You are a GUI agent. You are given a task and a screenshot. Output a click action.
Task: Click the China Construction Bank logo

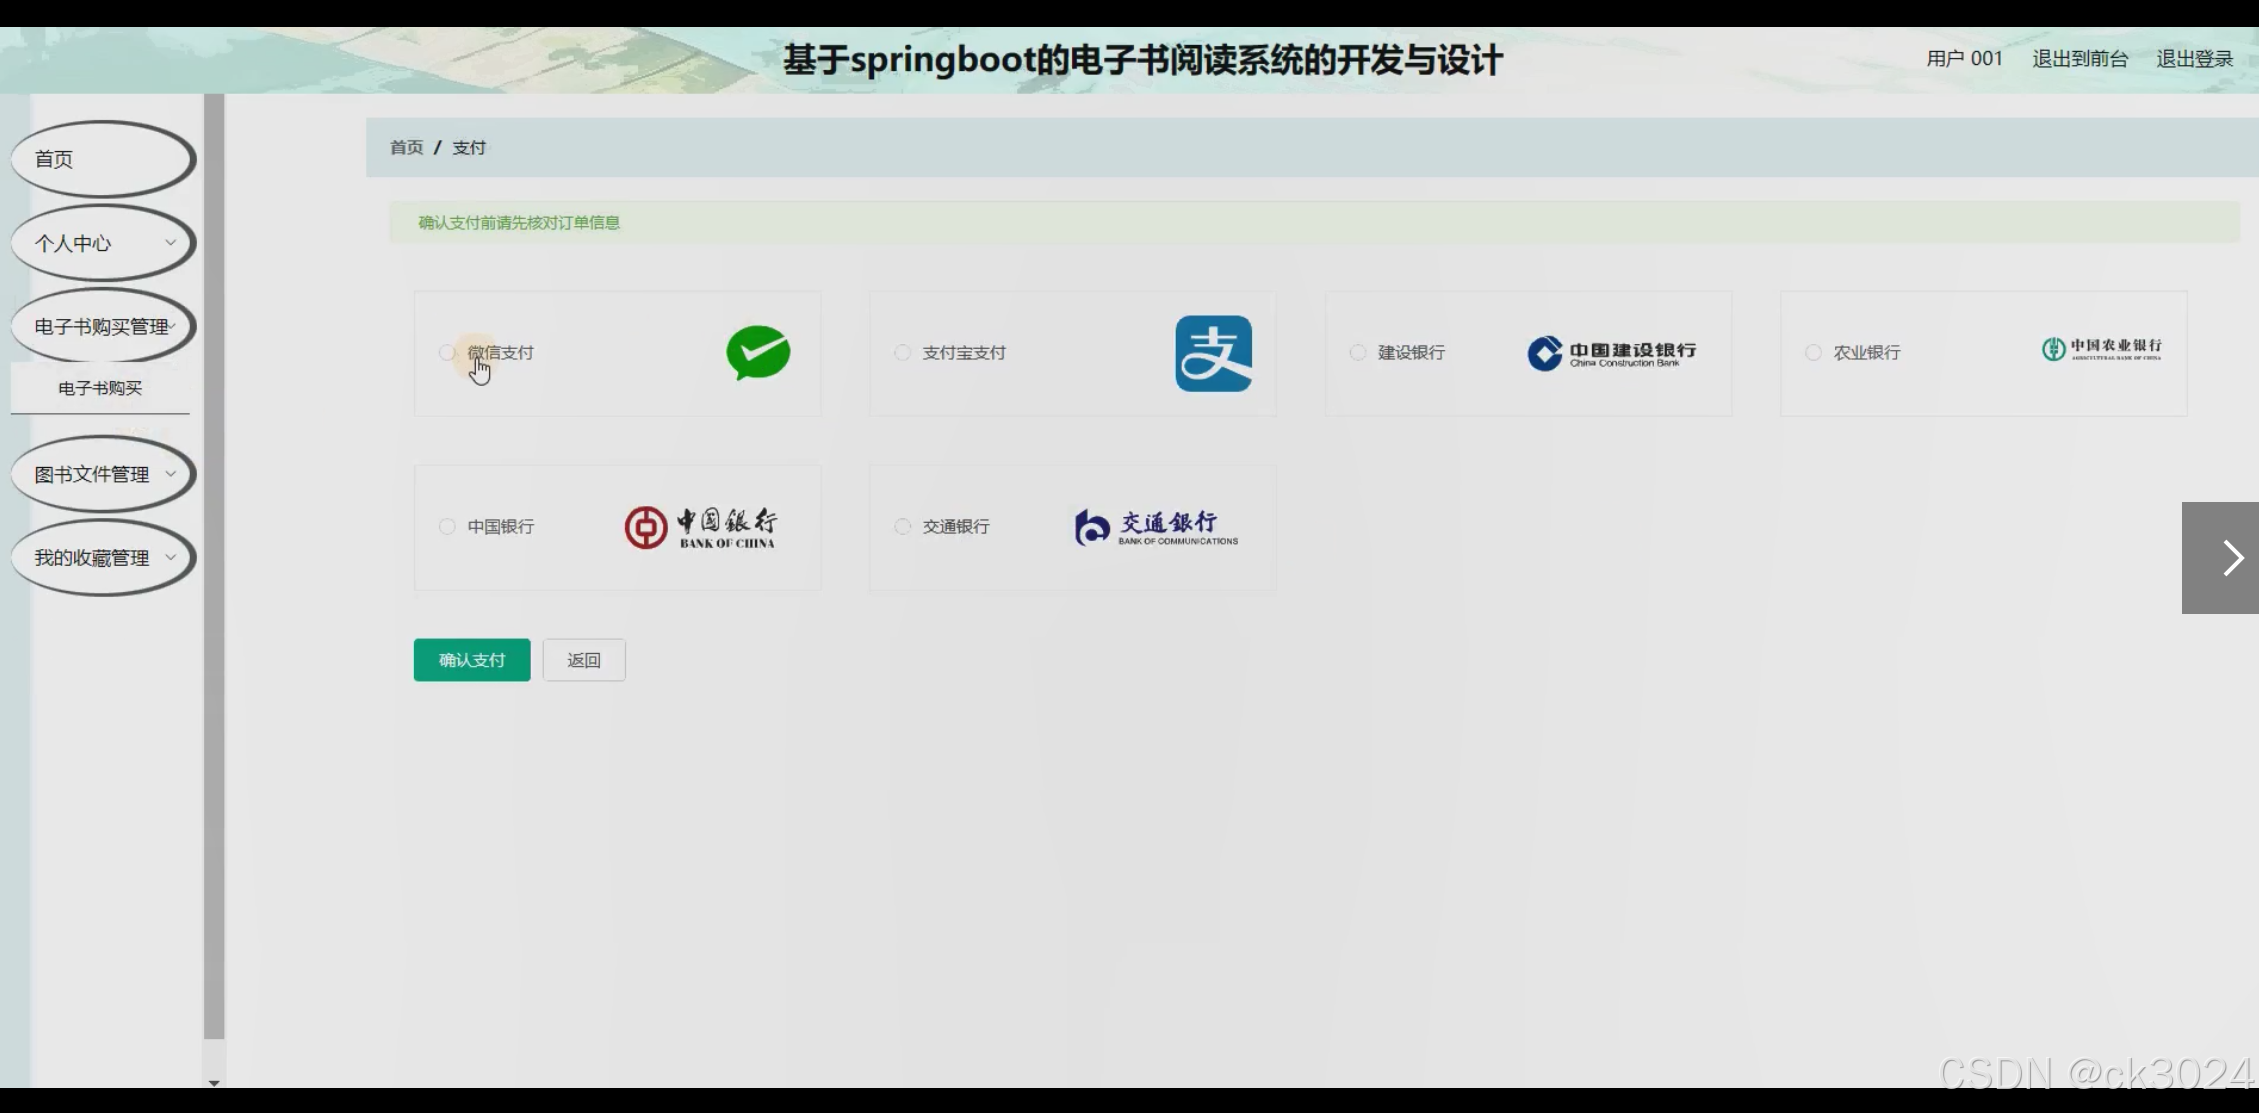1611,353
